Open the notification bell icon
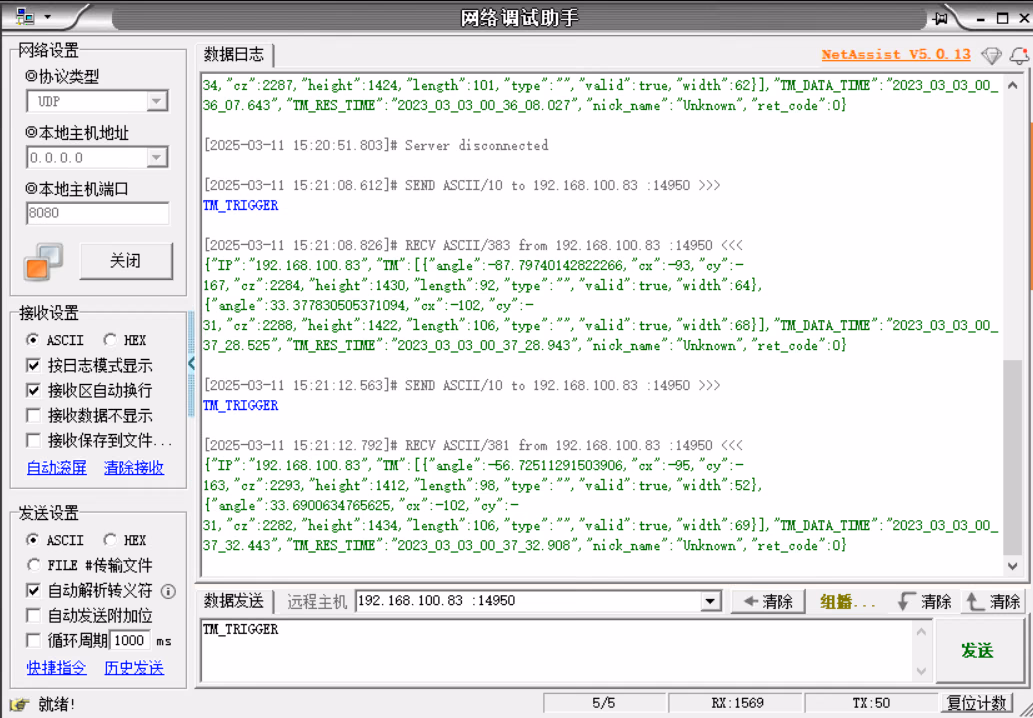The height and width of the screenshot is (718, 1033). (x=1019, y=55)
